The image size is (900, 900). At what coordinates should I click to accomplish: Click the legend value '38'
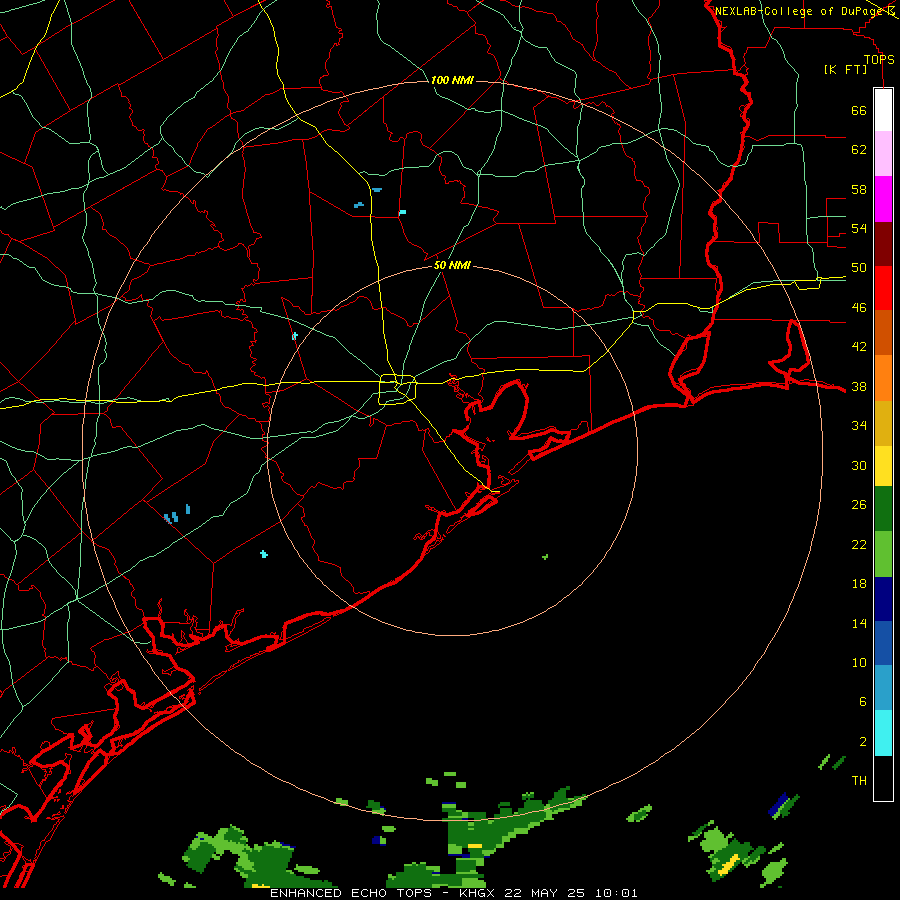(859, 387)
